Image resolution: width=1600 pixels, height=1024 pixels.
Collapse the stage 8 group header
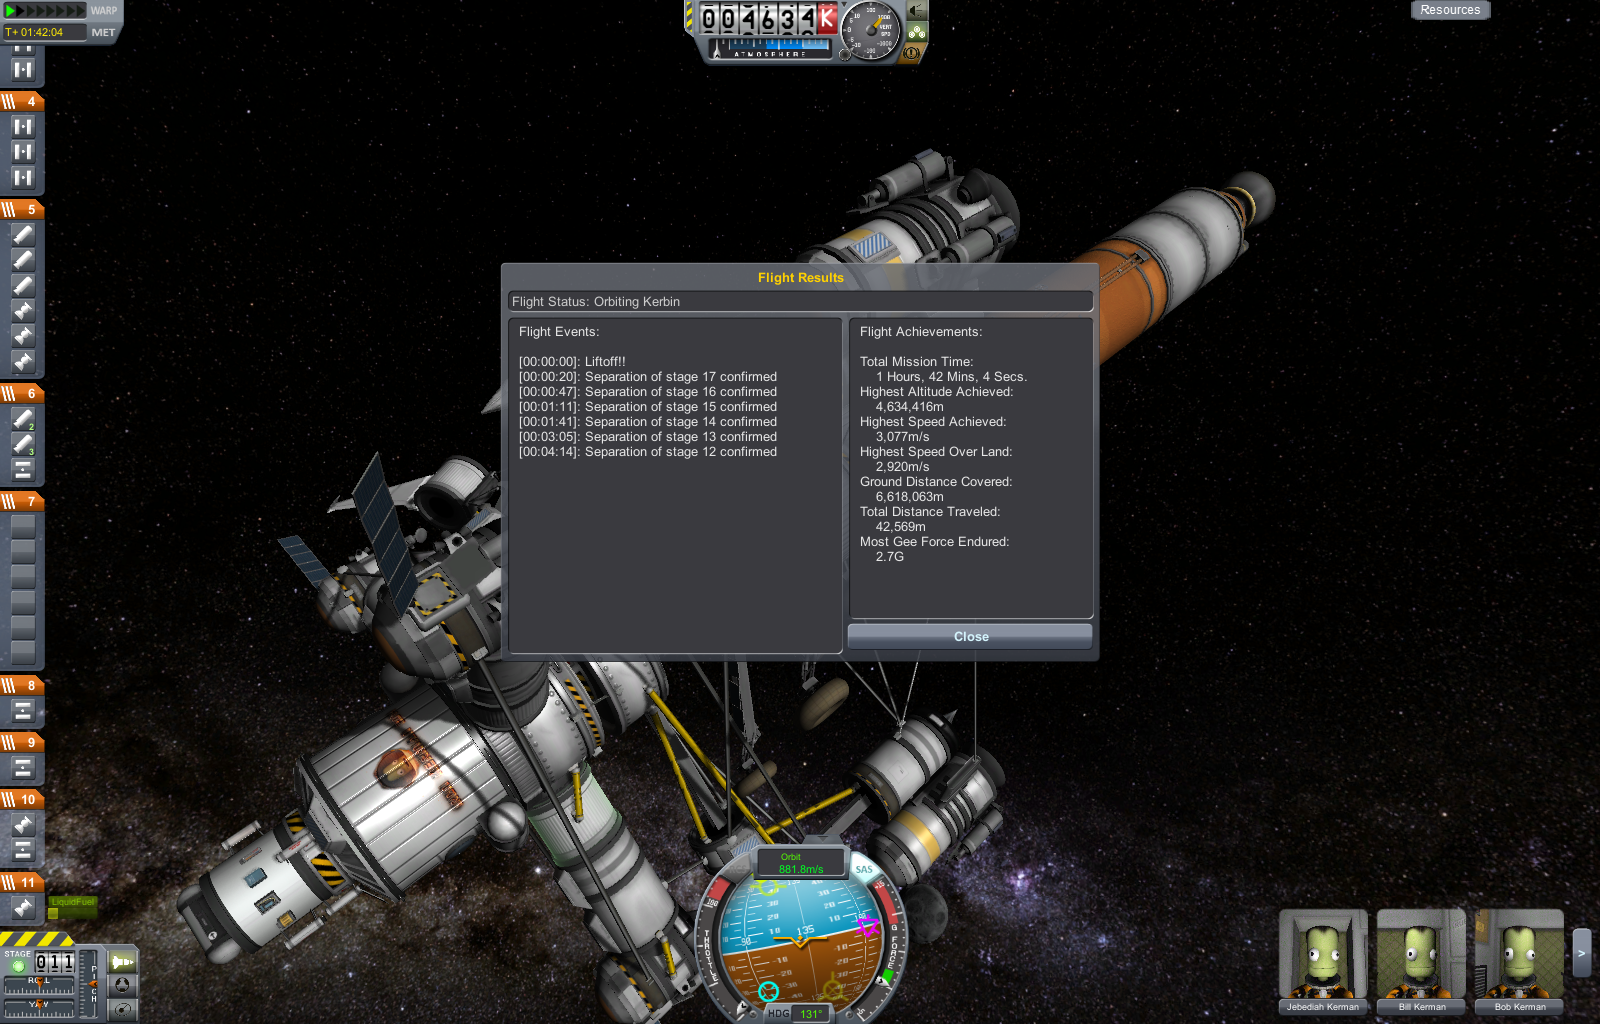pyautogui.click(x=22, y=685)
